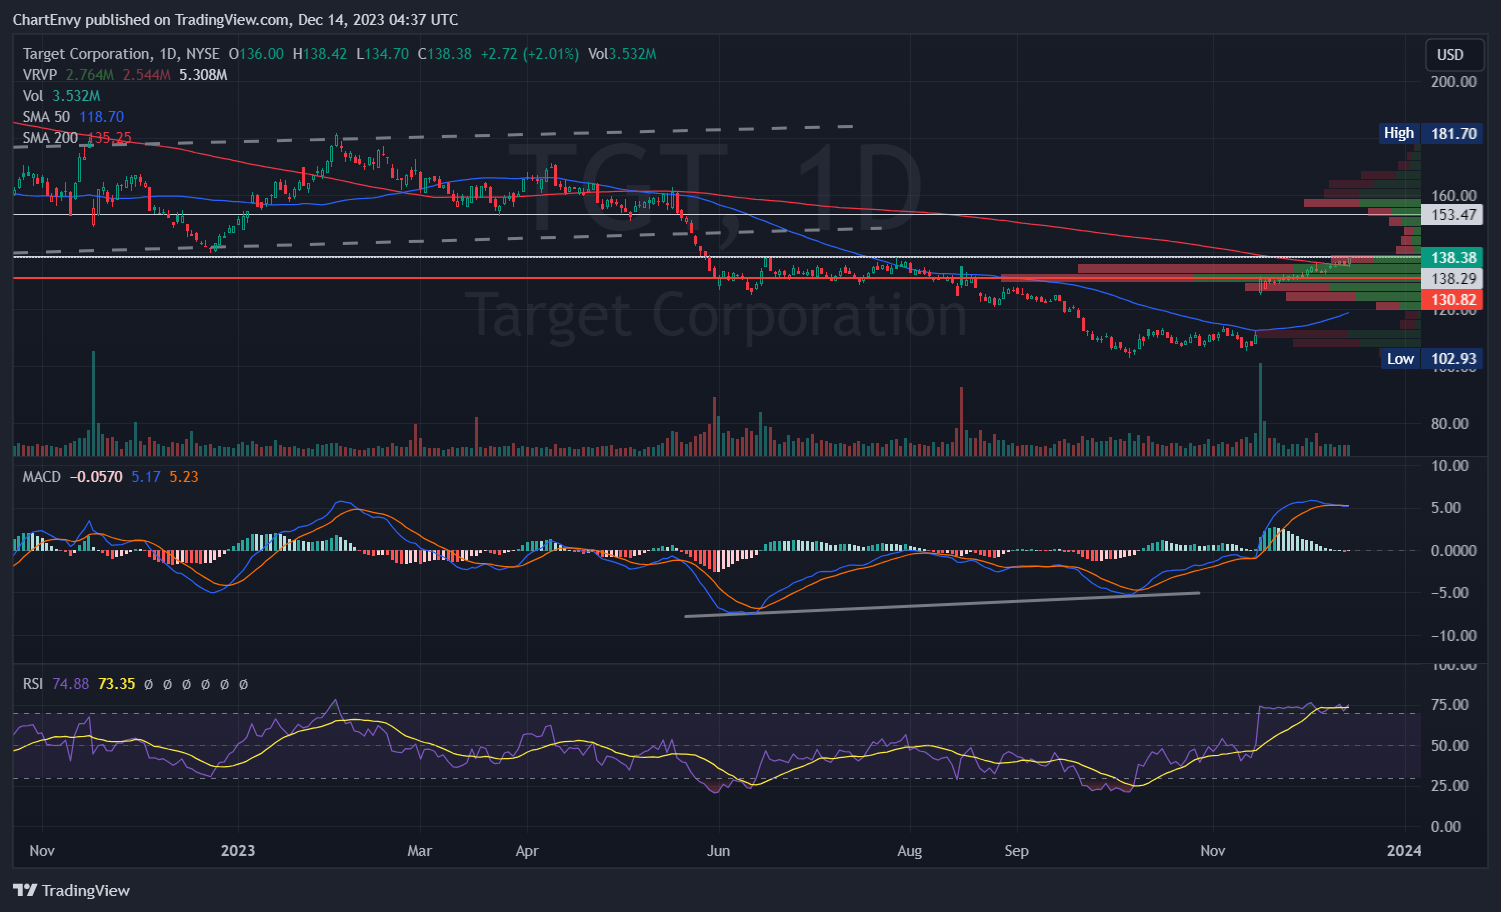Click the RSI moving average value 73.35
The width and height of the screenshot is (1501, 912).
point(116,684)
